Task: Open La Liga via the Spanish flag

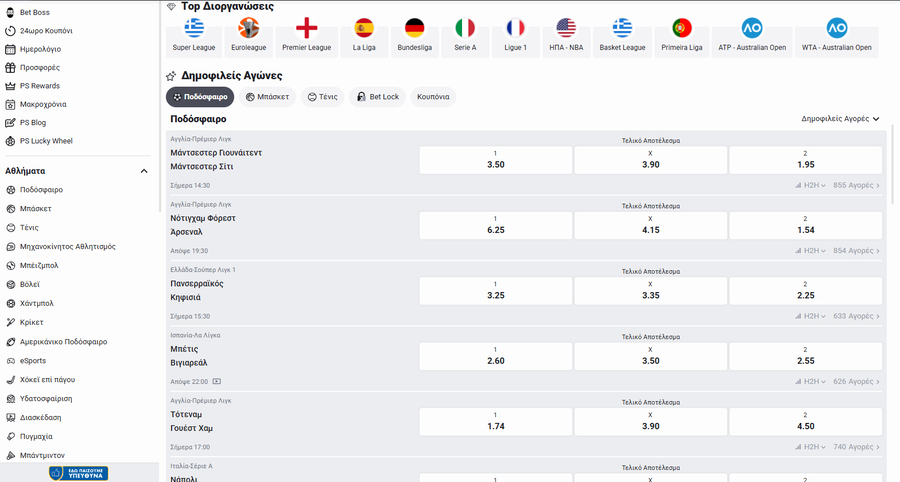Action: point(364,29)
